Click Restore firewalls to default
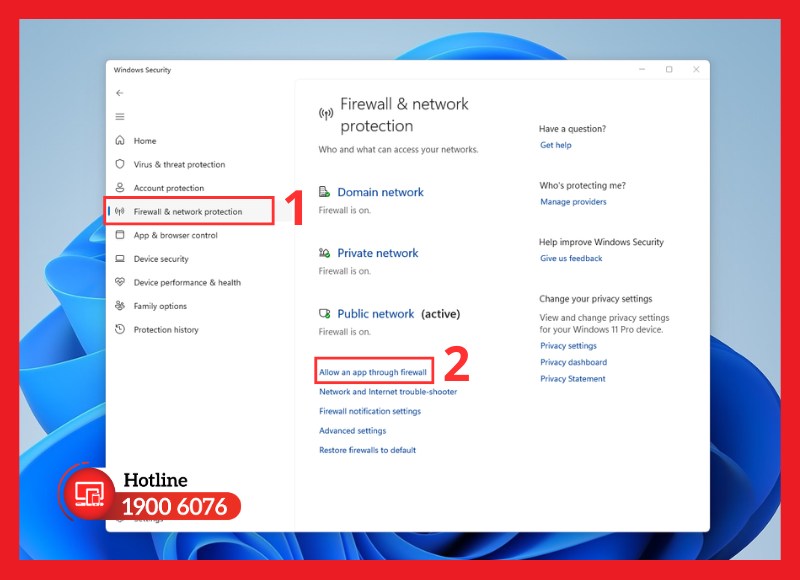This screenshot has width=800, height=580. (367, 449)
